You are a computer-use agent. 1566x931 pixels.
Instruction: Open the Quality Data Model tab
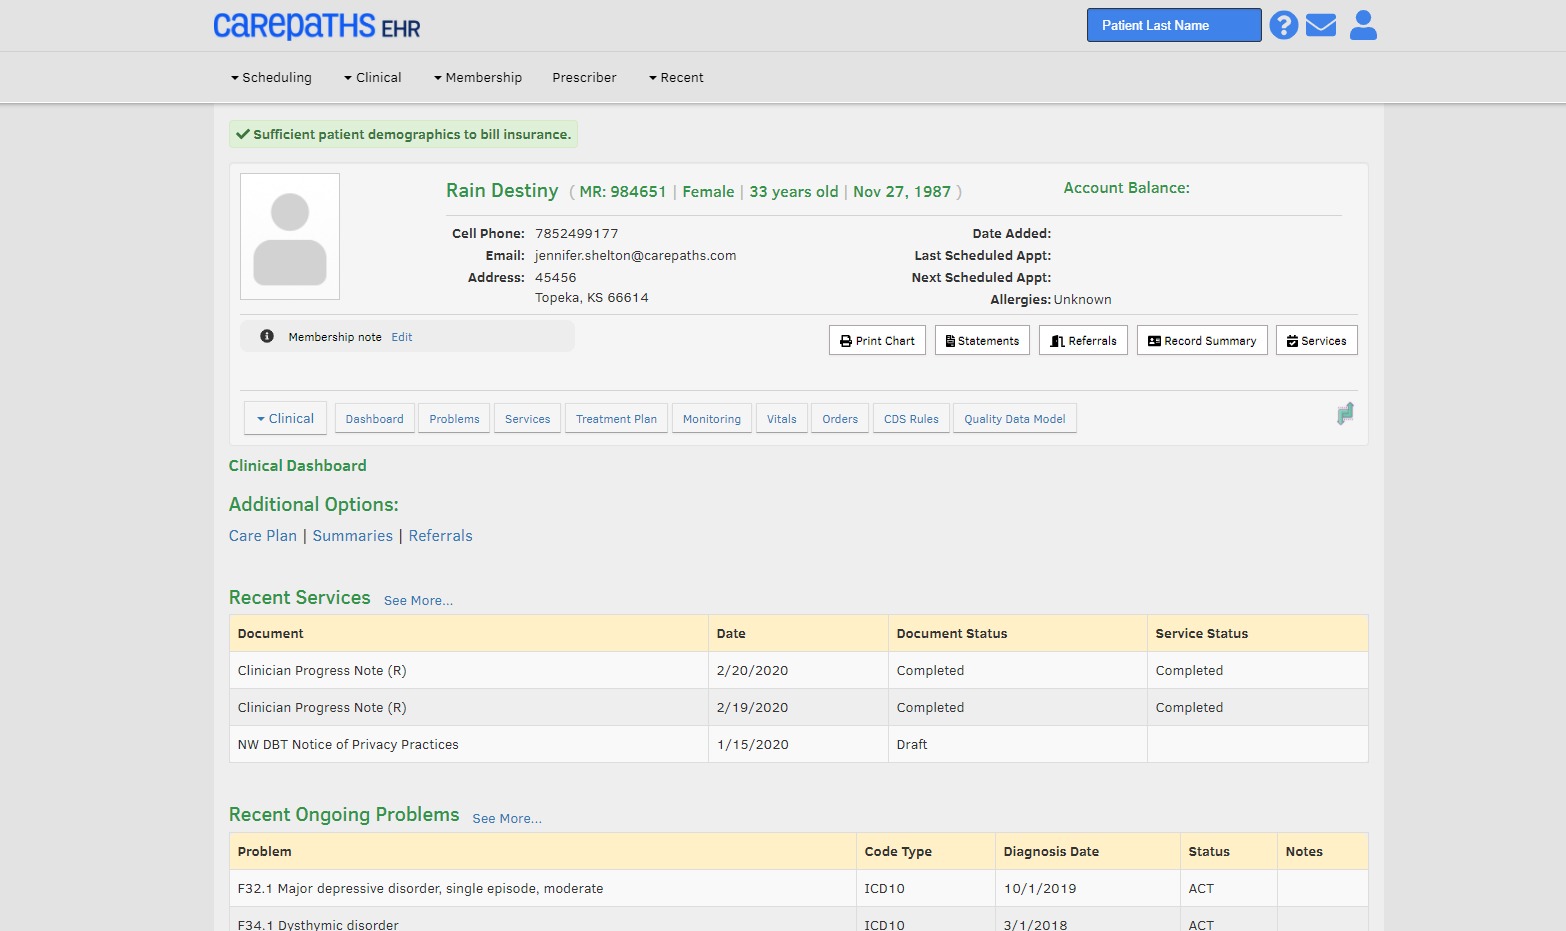(x=1014, y=418)
